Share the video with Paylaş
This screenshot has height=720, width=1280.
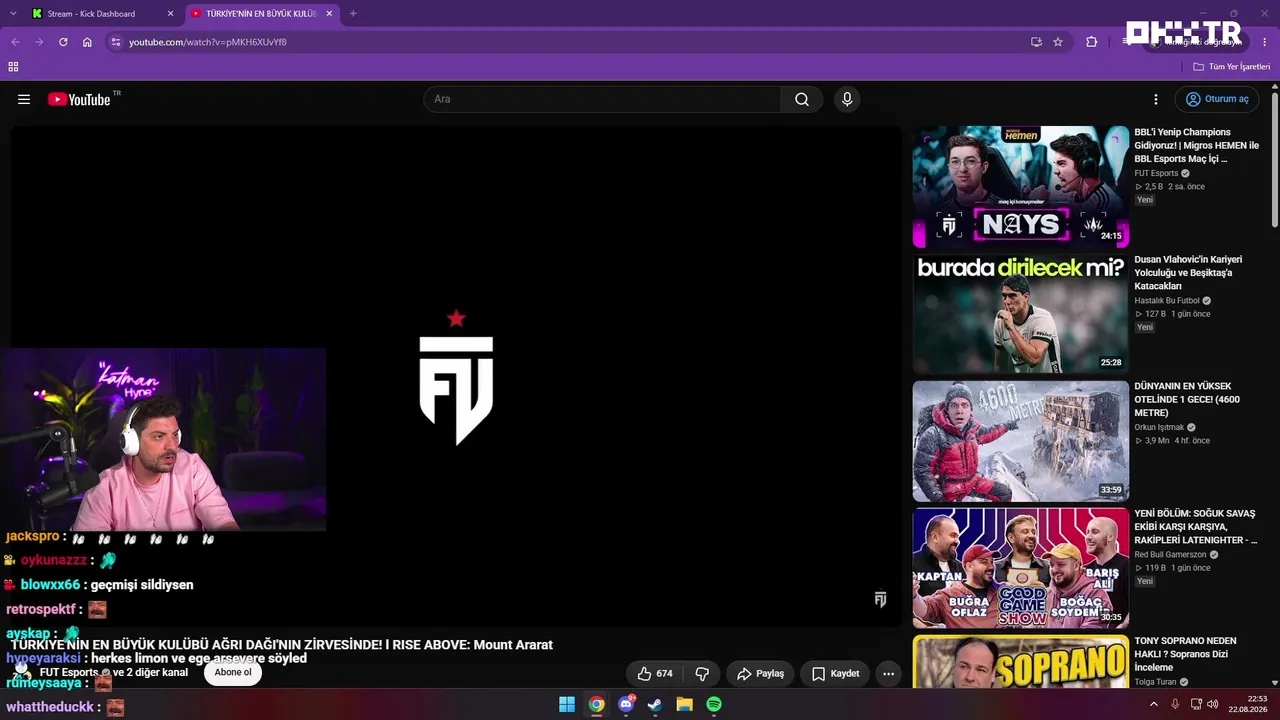coord(760,674)
